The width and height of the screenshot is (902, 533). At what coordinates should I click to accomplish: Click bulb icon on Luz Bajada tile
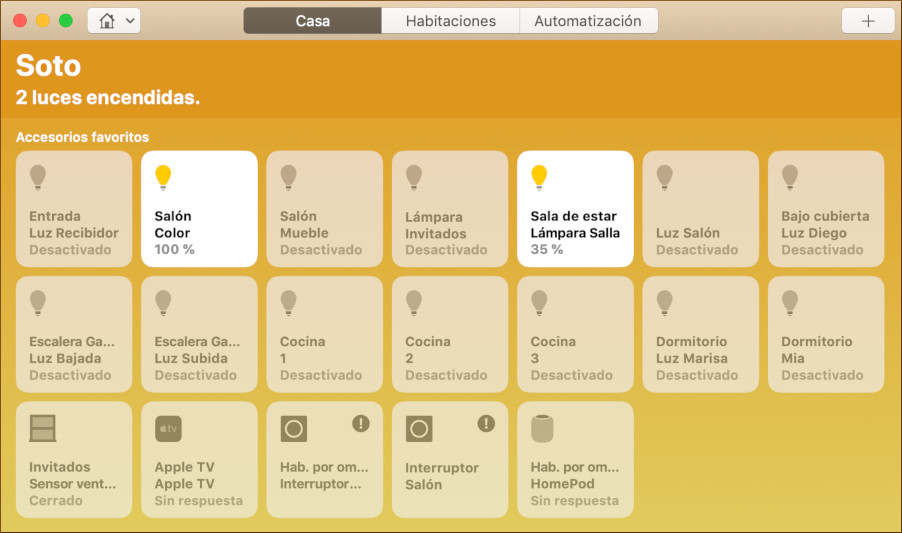coord(37,302)
